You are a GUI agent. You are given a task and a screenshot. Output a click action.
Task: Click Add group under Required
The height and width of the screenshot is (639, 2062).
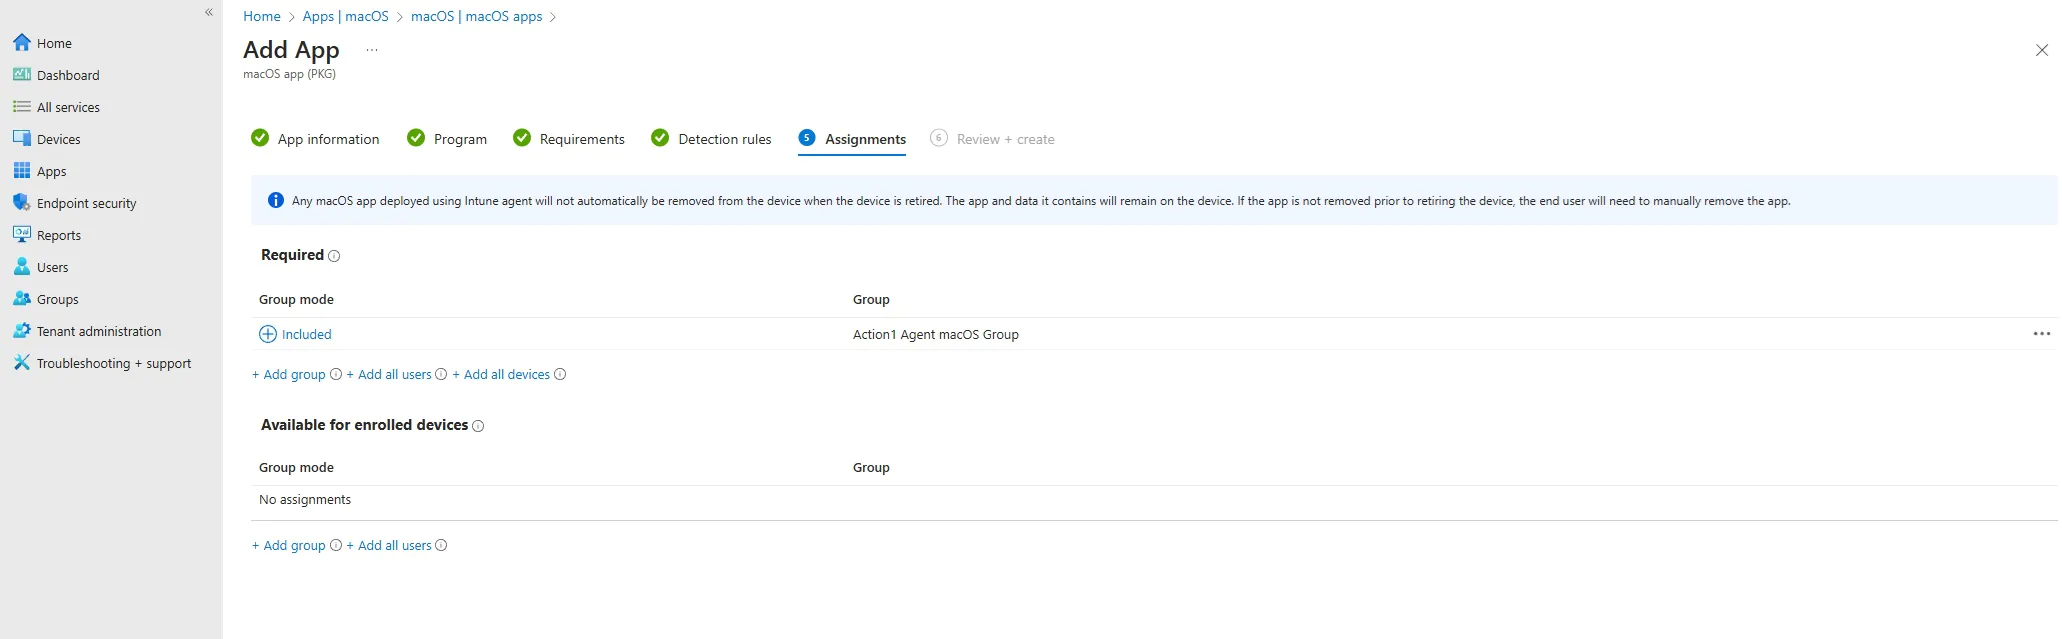(289, 374)
